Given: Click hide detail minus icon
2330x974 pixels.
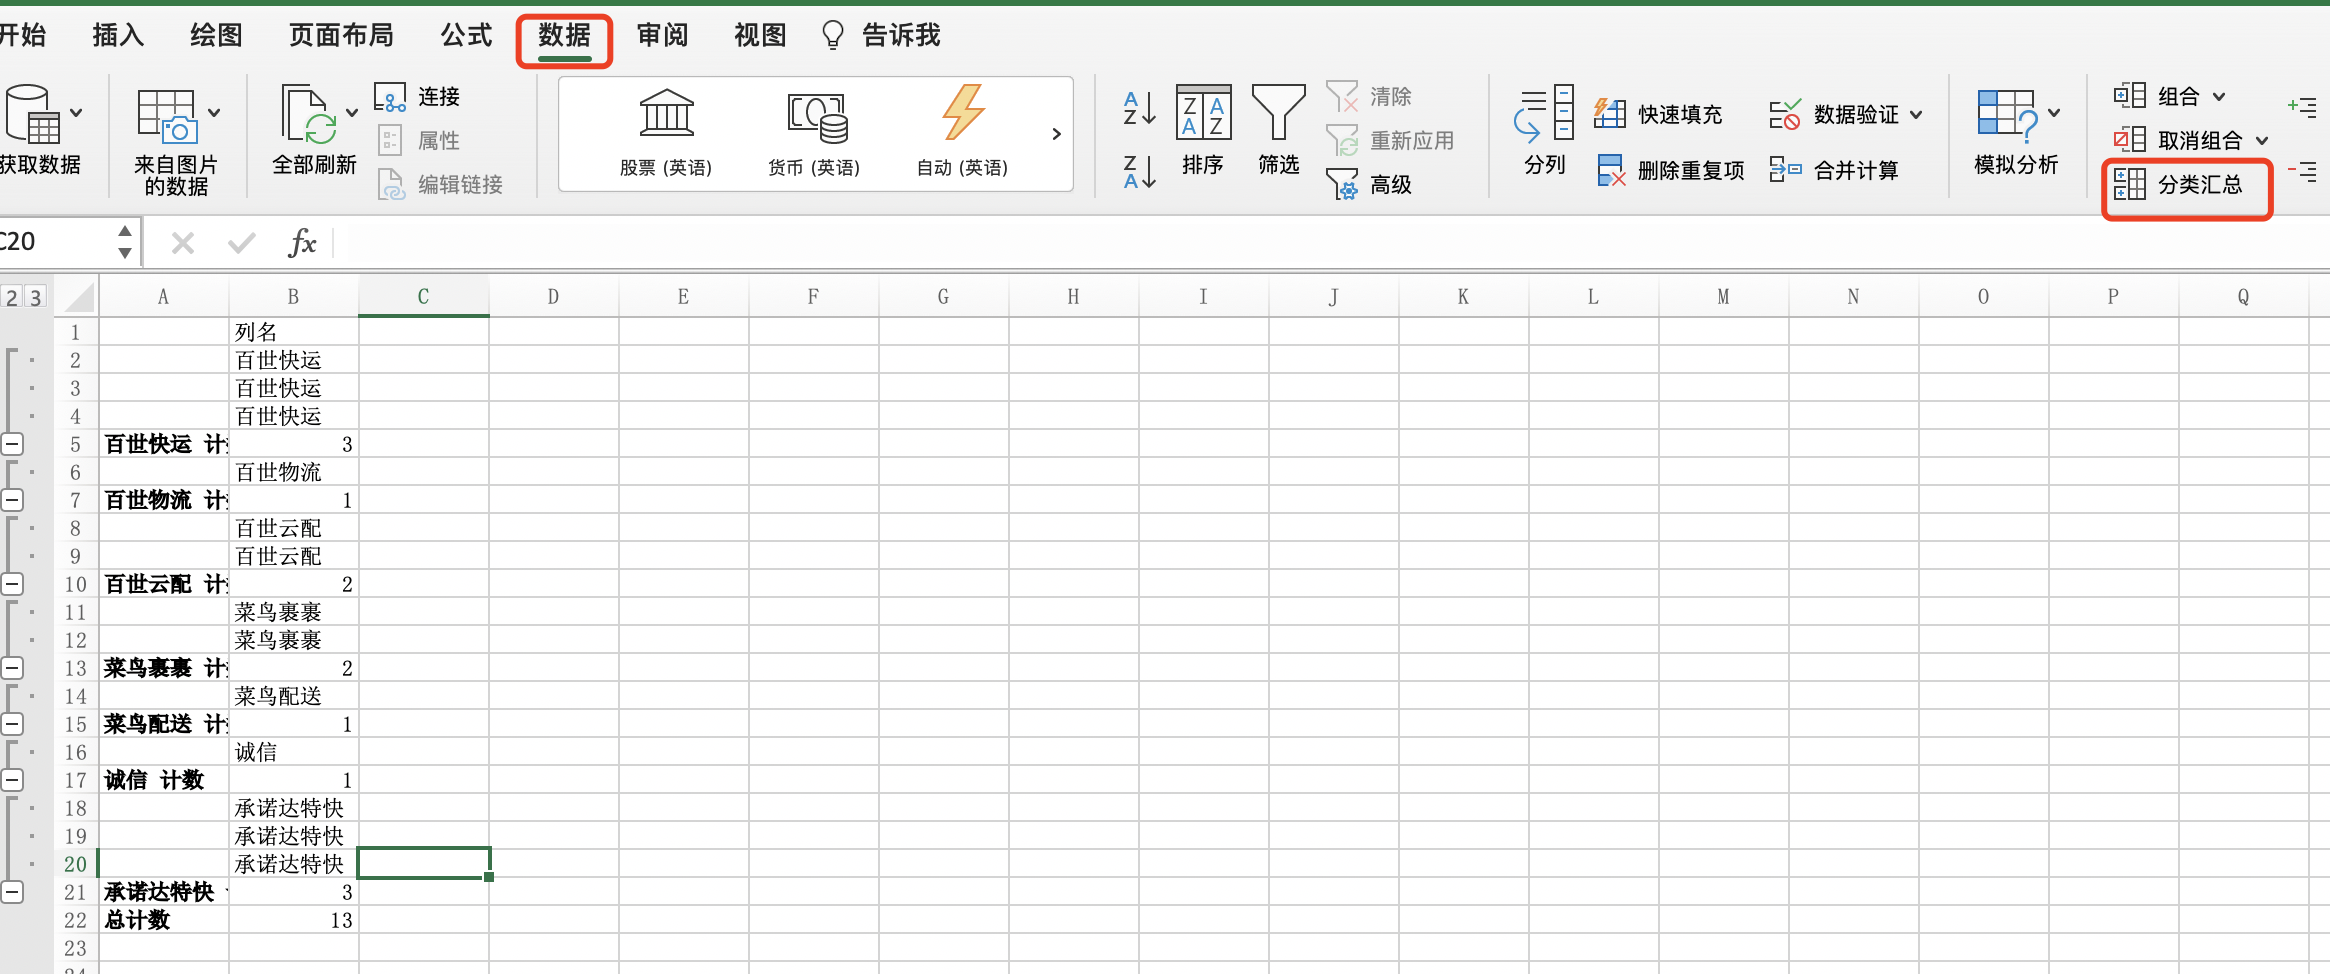Looking at the screenshot, I should click(x=2302, y=172).
